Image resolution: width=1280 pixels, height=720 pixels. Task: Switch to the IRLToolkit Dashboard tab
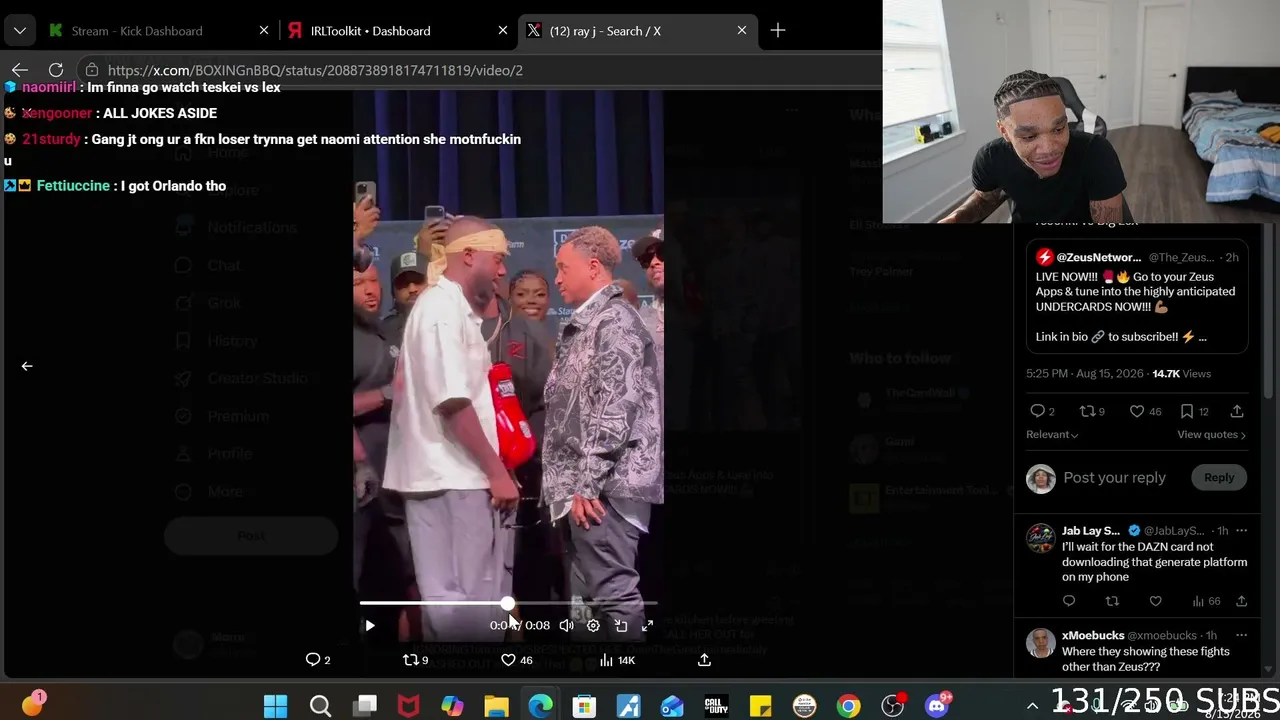coord(370,31)
